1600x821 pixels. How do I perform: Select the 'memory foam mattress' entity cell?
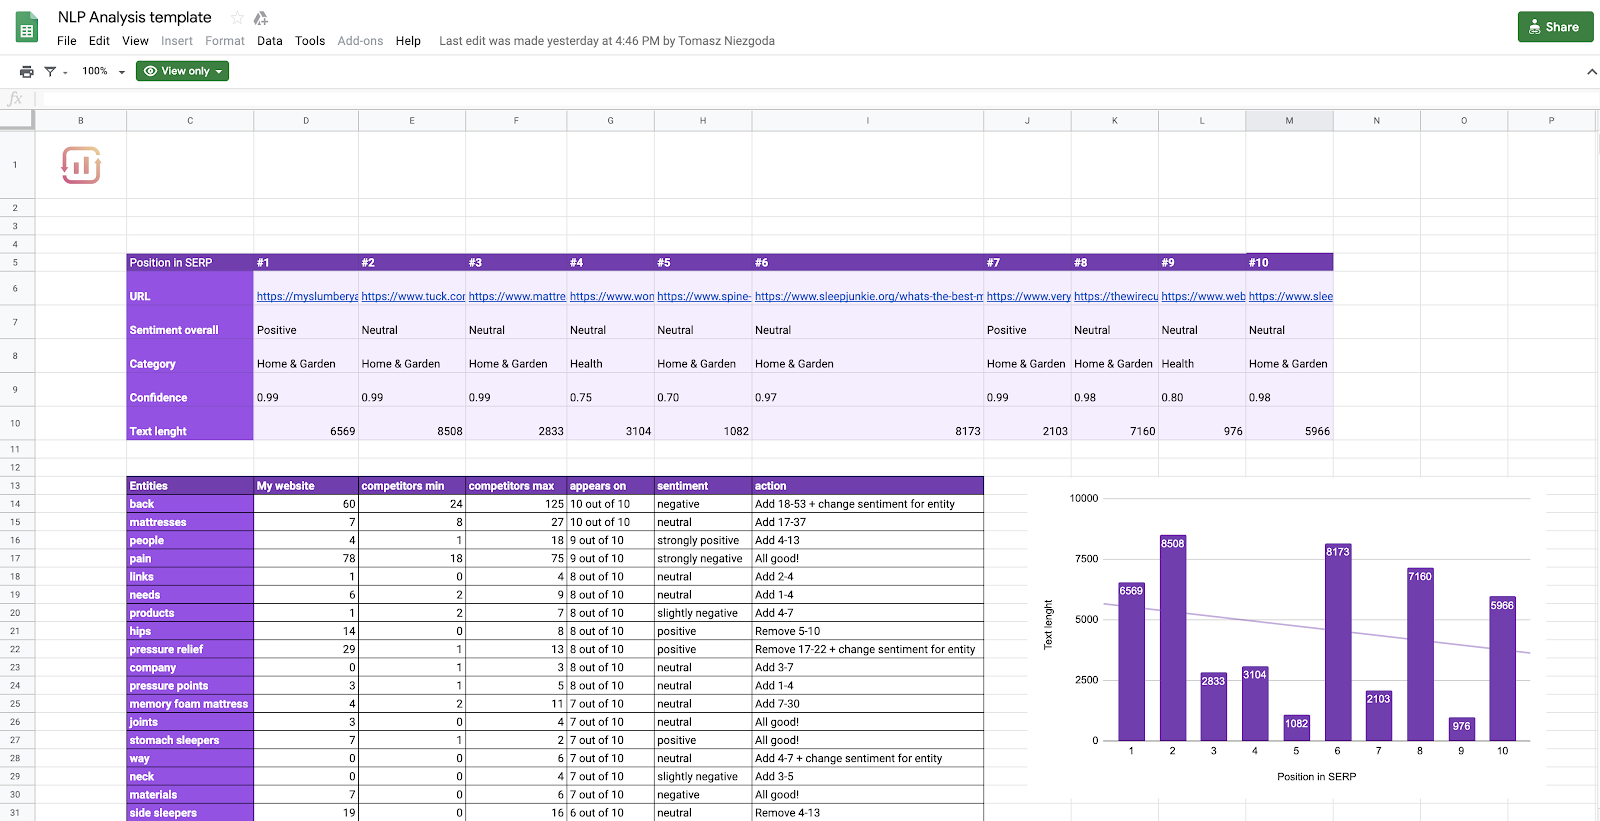coord(190,704)
